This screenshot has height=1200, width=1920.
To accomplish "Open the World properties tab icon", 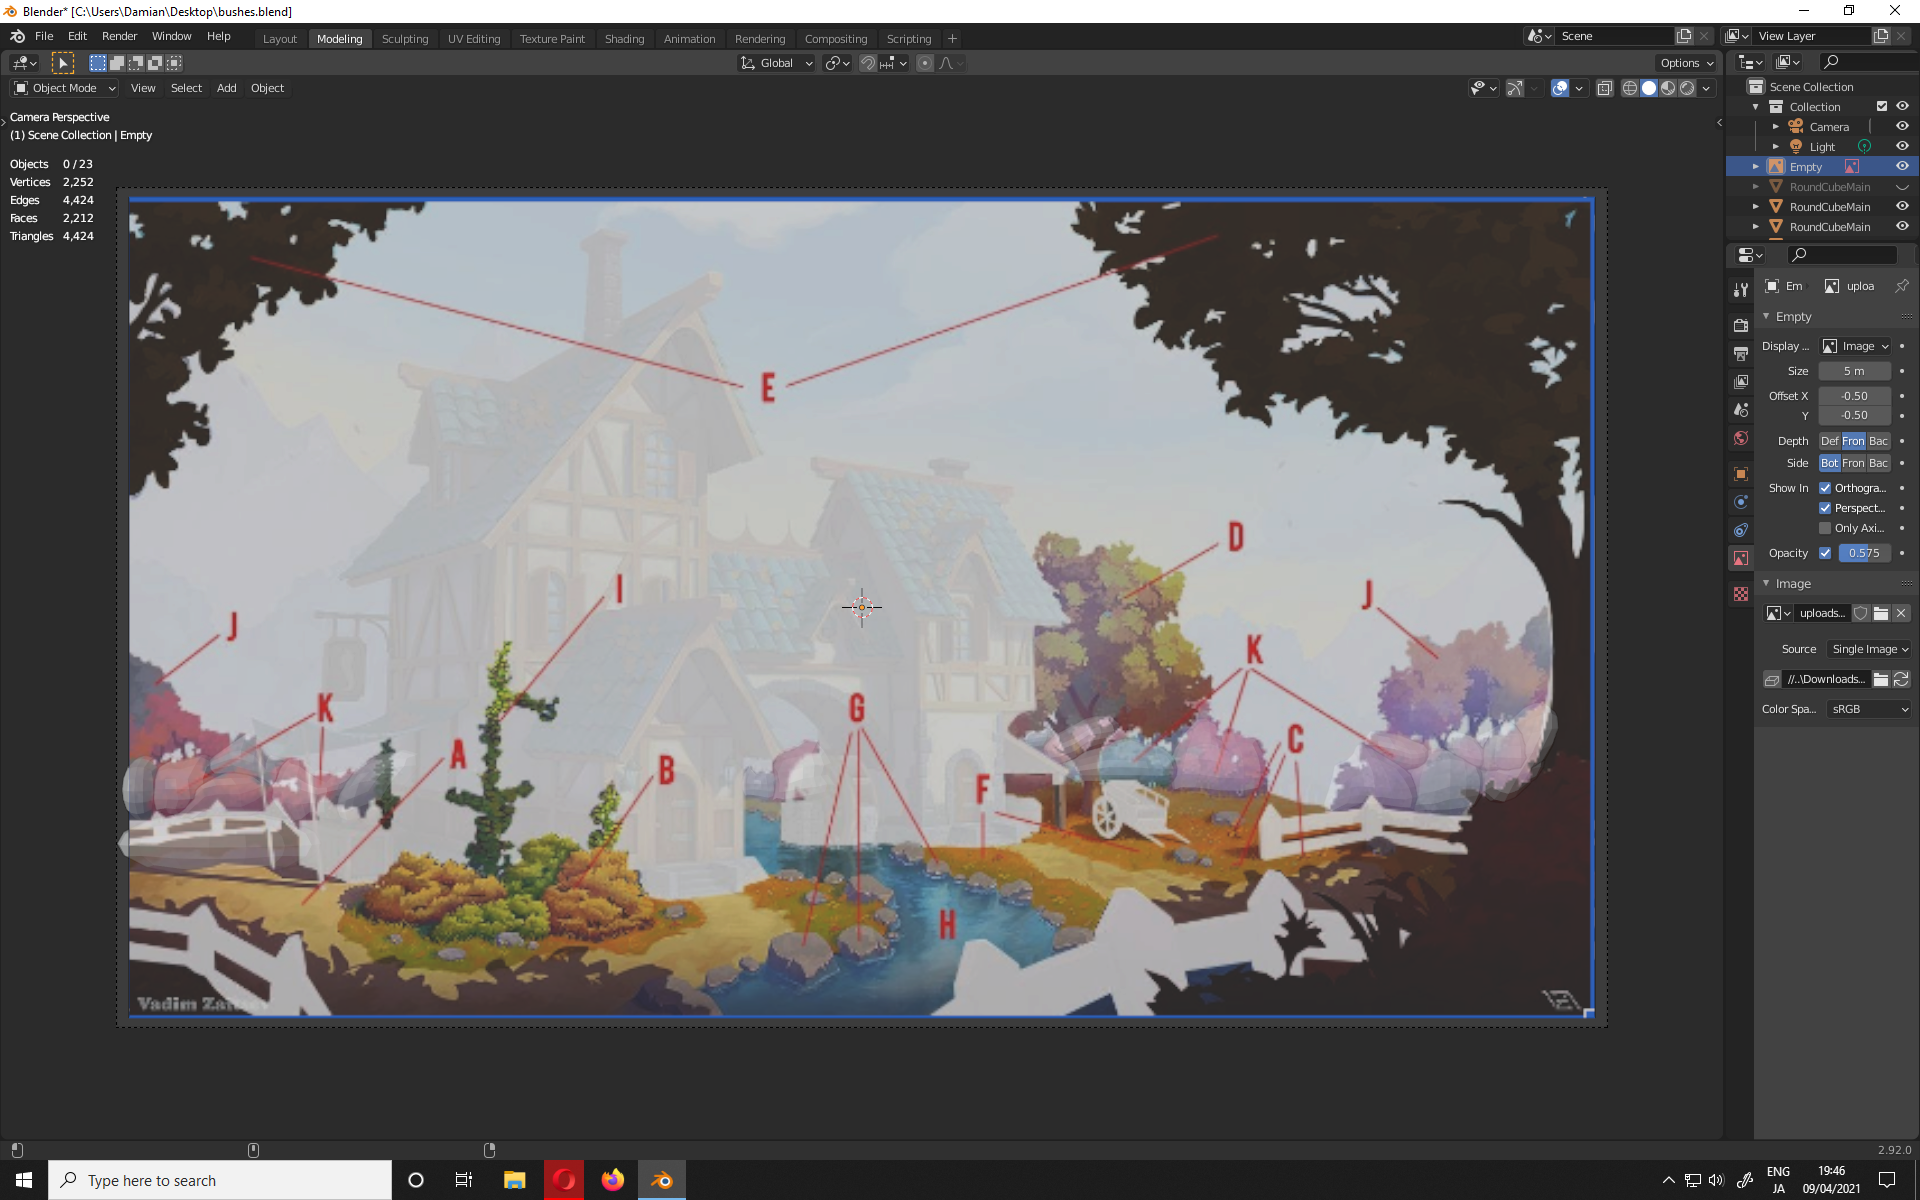I will click(1741, 438).
